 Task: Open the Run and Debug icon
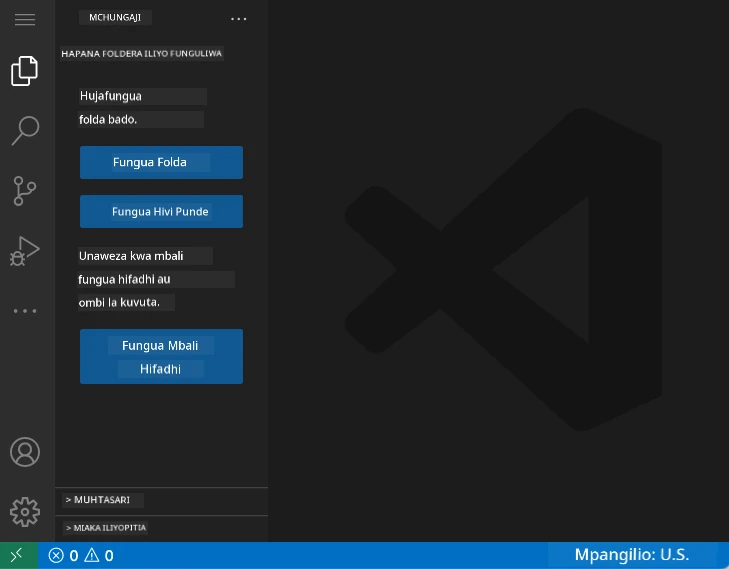(x=25, y=251)
